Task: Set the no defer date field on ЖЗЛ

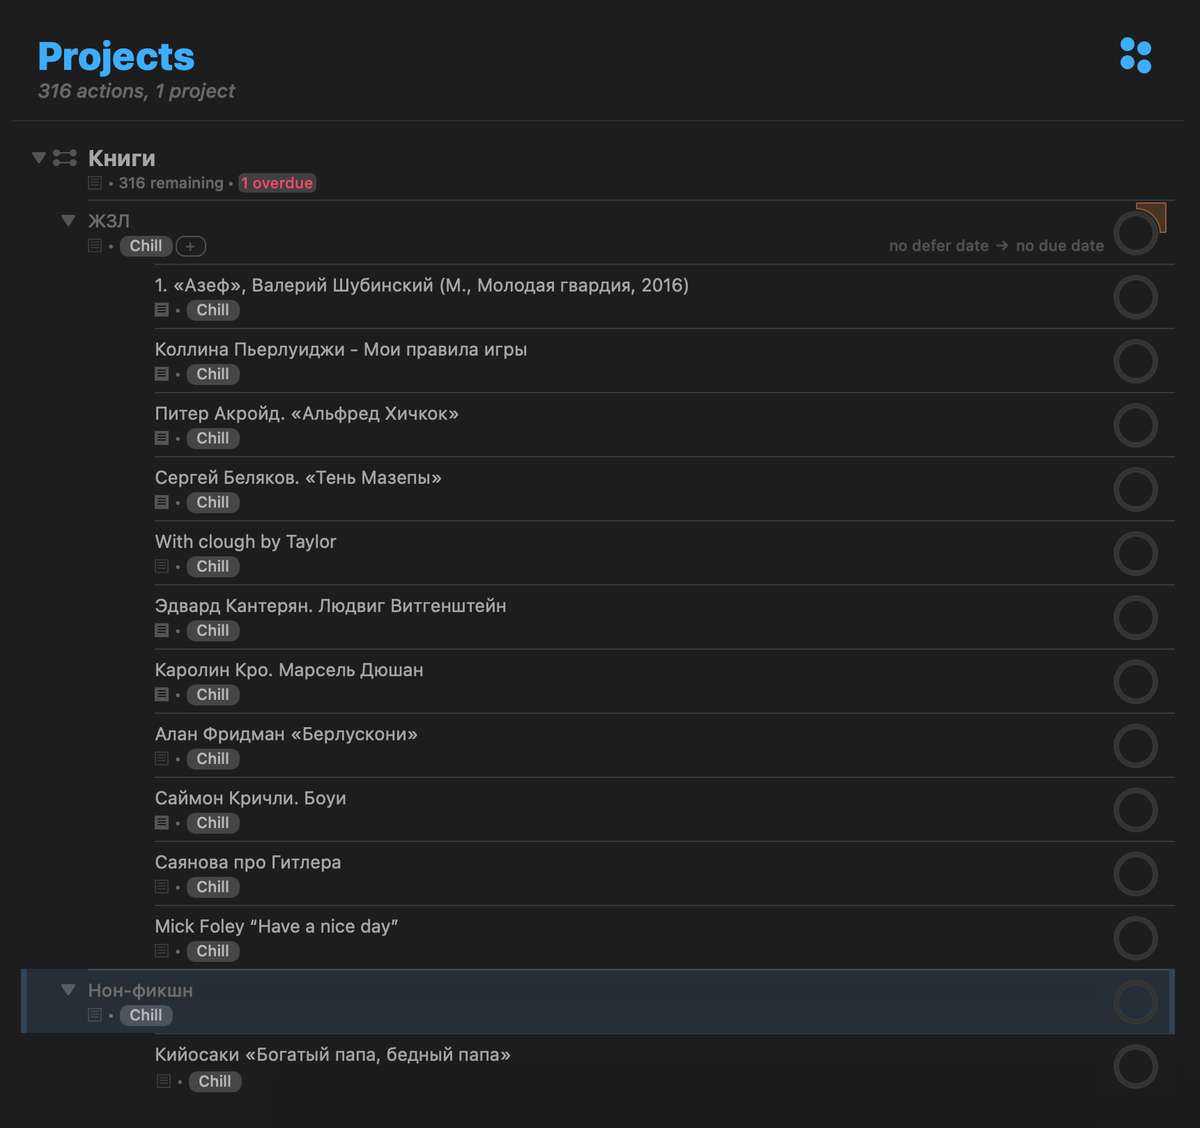Action: click(939, 246)
